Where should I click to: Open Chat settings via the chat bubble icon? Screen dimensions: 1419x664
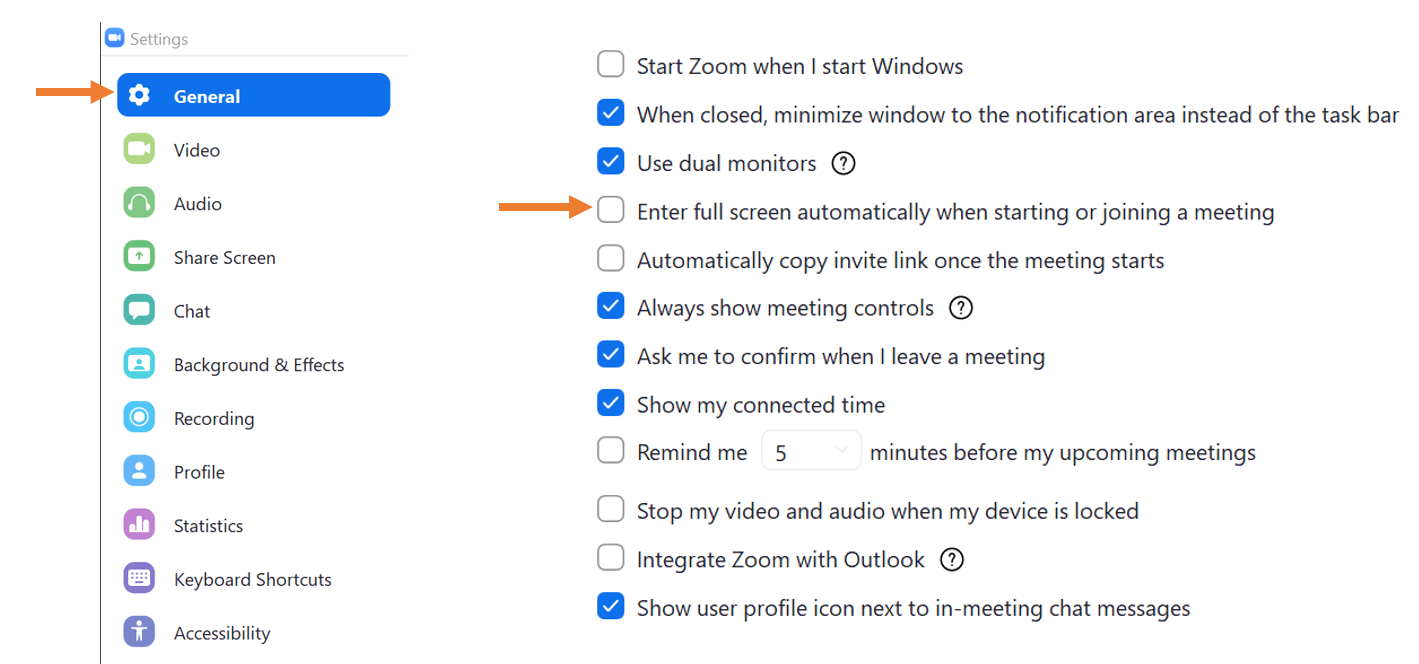pos(139,310)
